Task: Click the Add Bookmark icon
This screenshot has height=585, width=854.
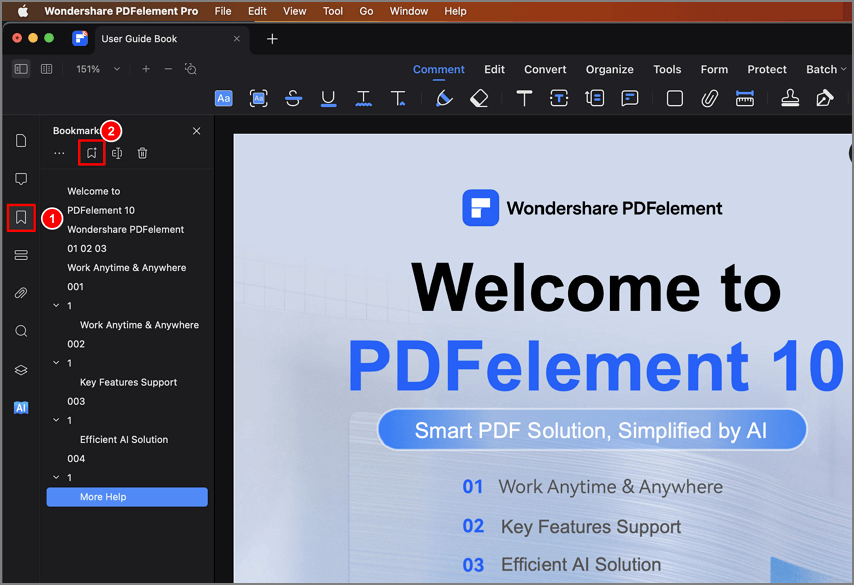Action: tap(92, 153)
